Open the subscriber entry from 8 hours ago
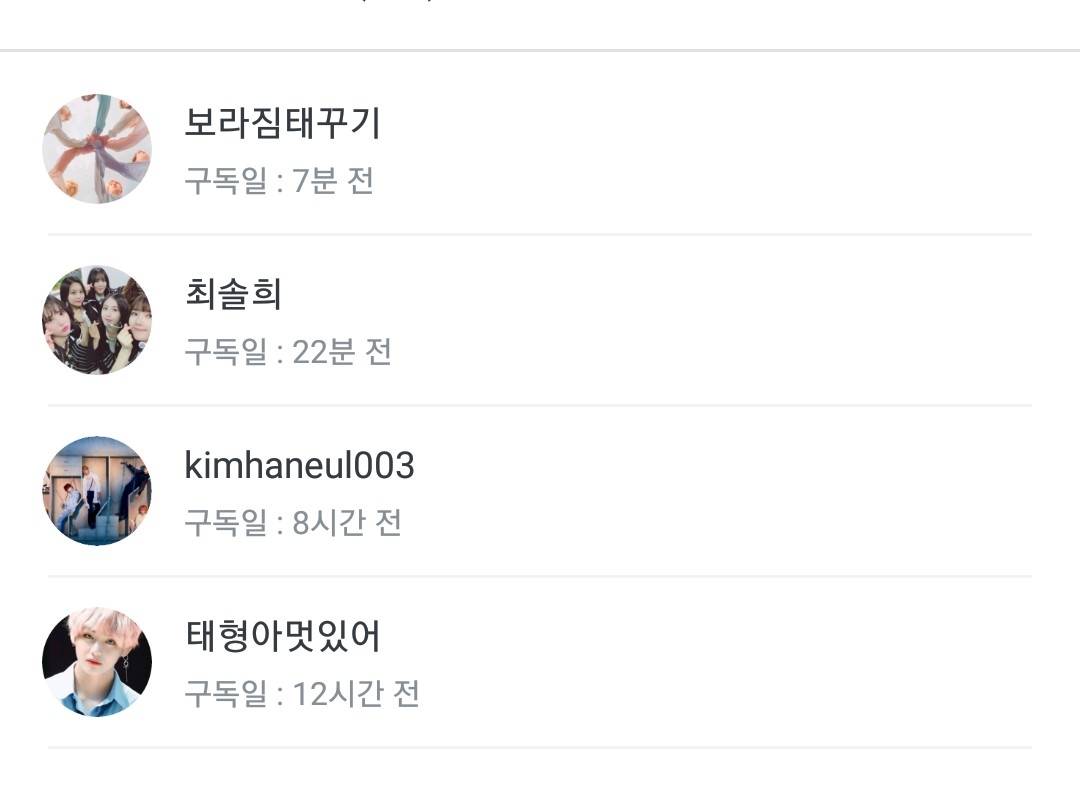This screenshot has height=810, width=1080. coord(540,492)
